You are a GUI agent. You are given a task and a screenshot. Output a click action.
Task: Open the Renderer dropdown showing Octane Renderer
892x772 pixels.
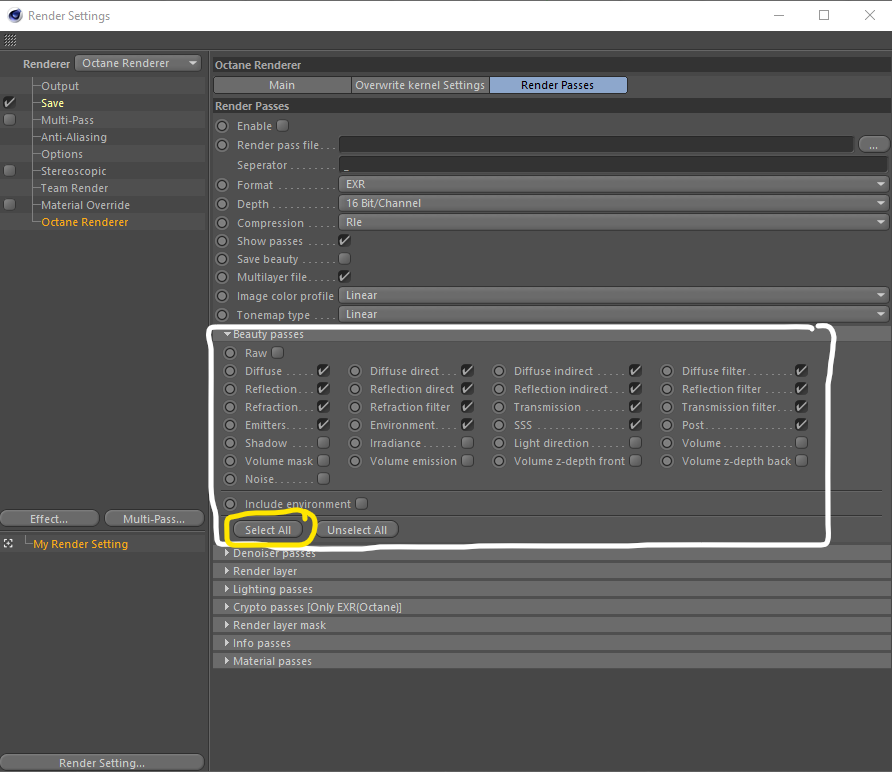tap(138, 63)
